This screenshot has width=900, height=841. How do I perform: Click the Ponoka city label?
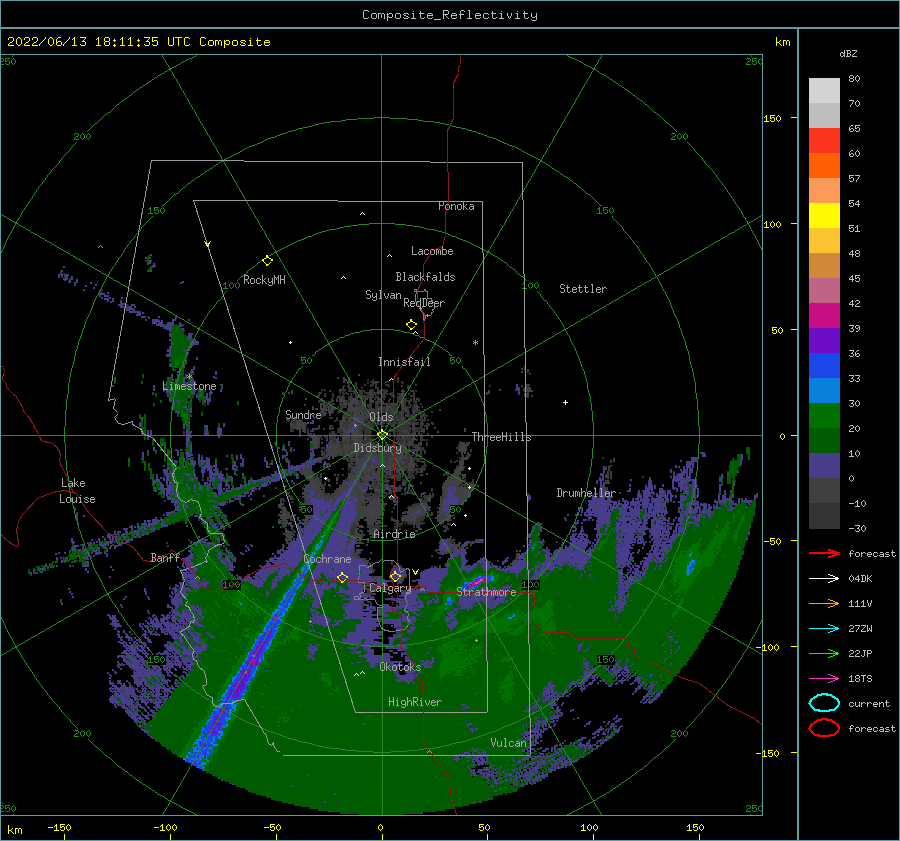[456, 206]
